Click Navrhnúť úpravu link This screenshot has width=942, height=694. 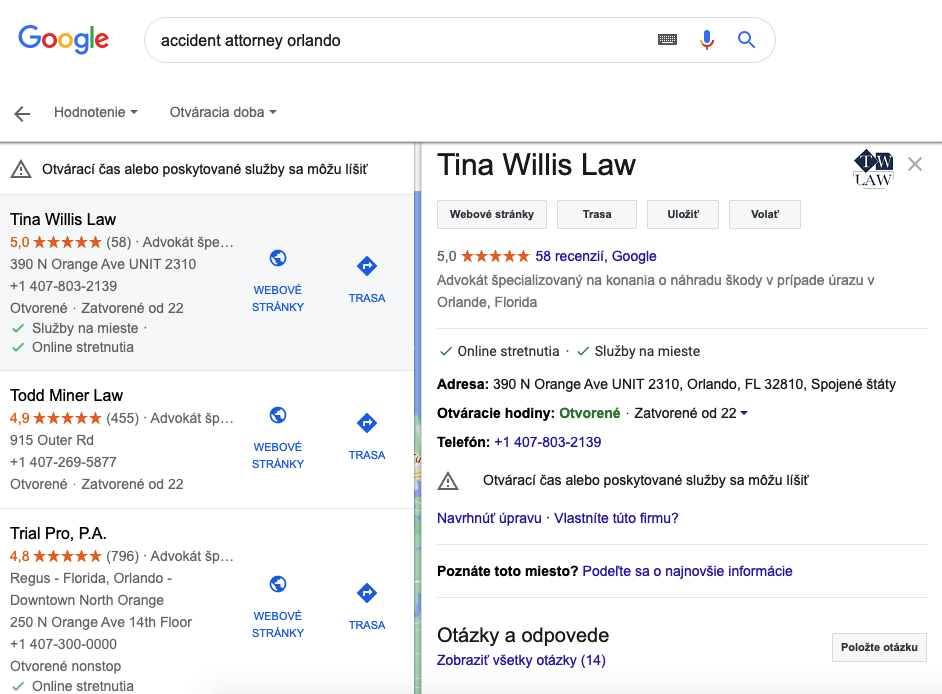489,519
